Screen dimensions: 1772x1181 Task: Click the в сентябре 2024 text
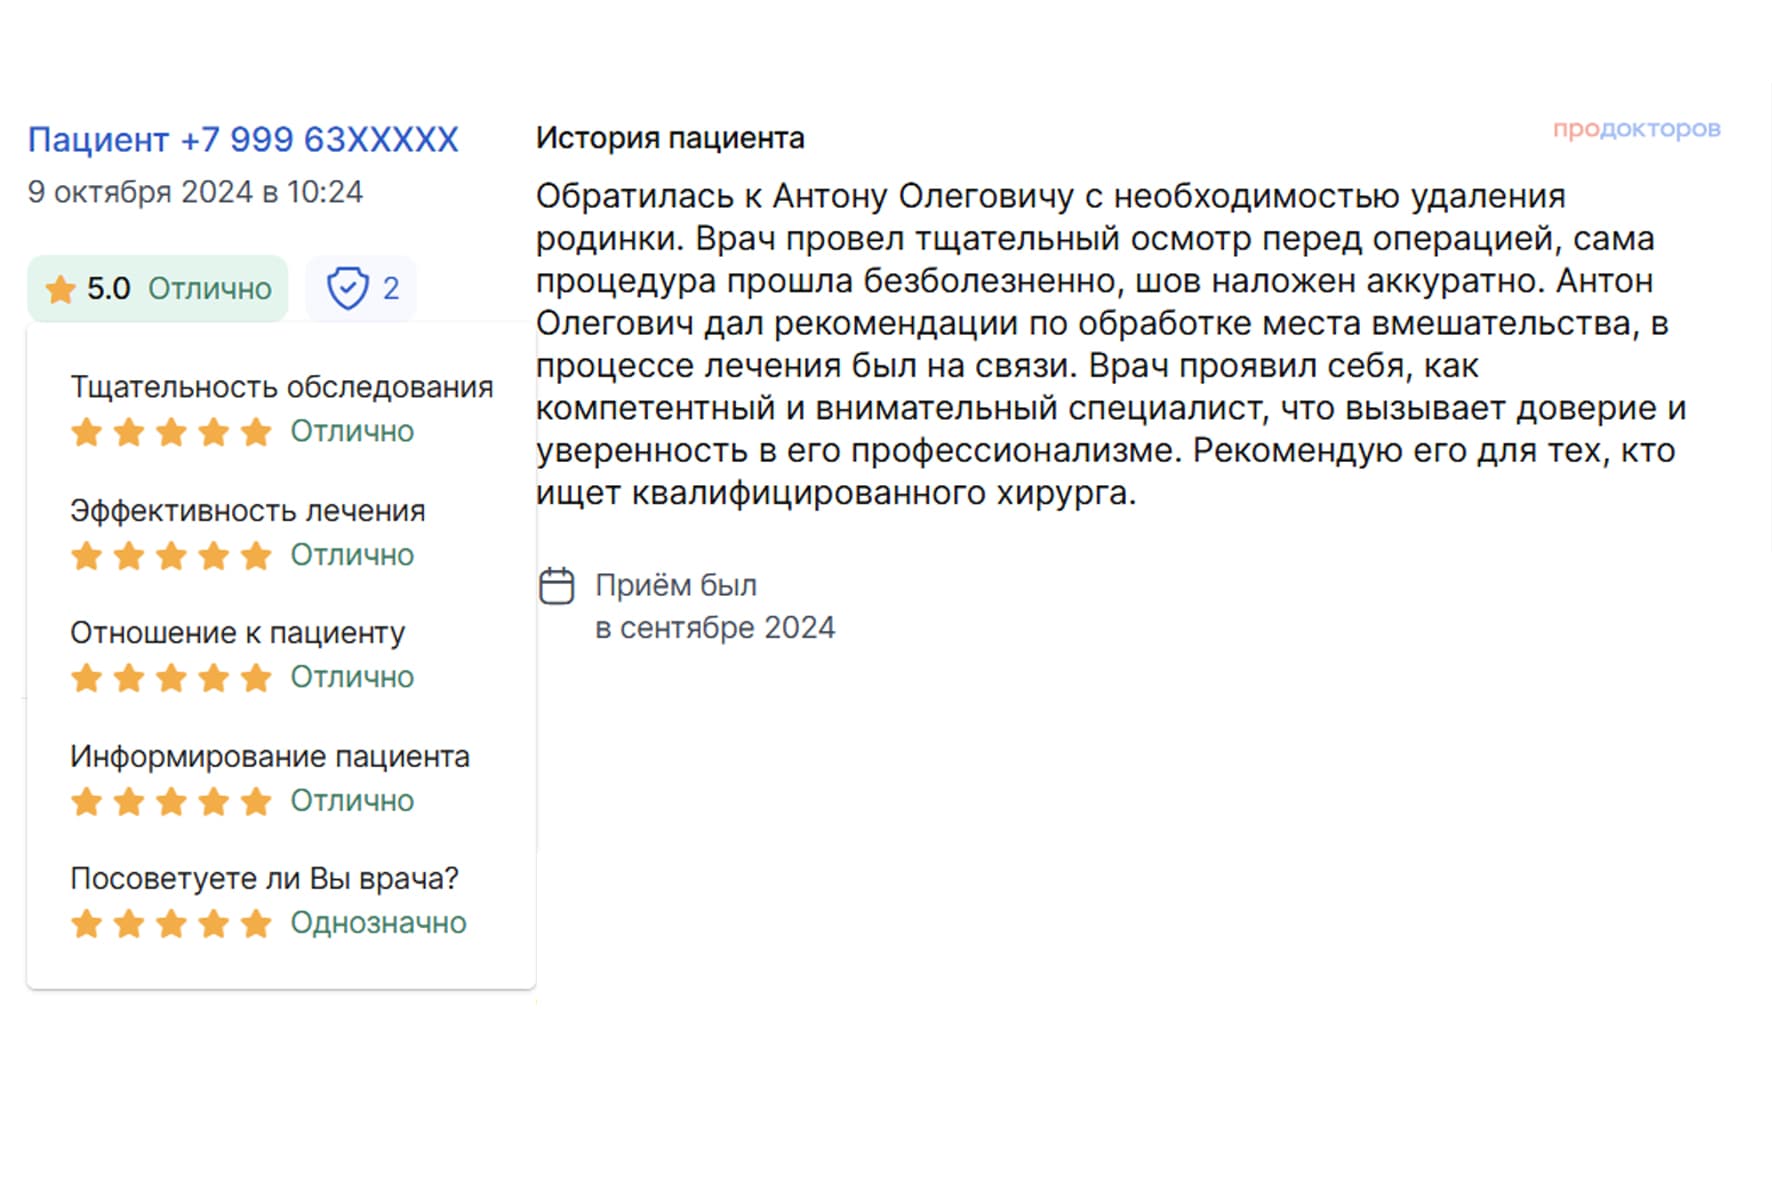pyautogui.click(x=715, y=628)
